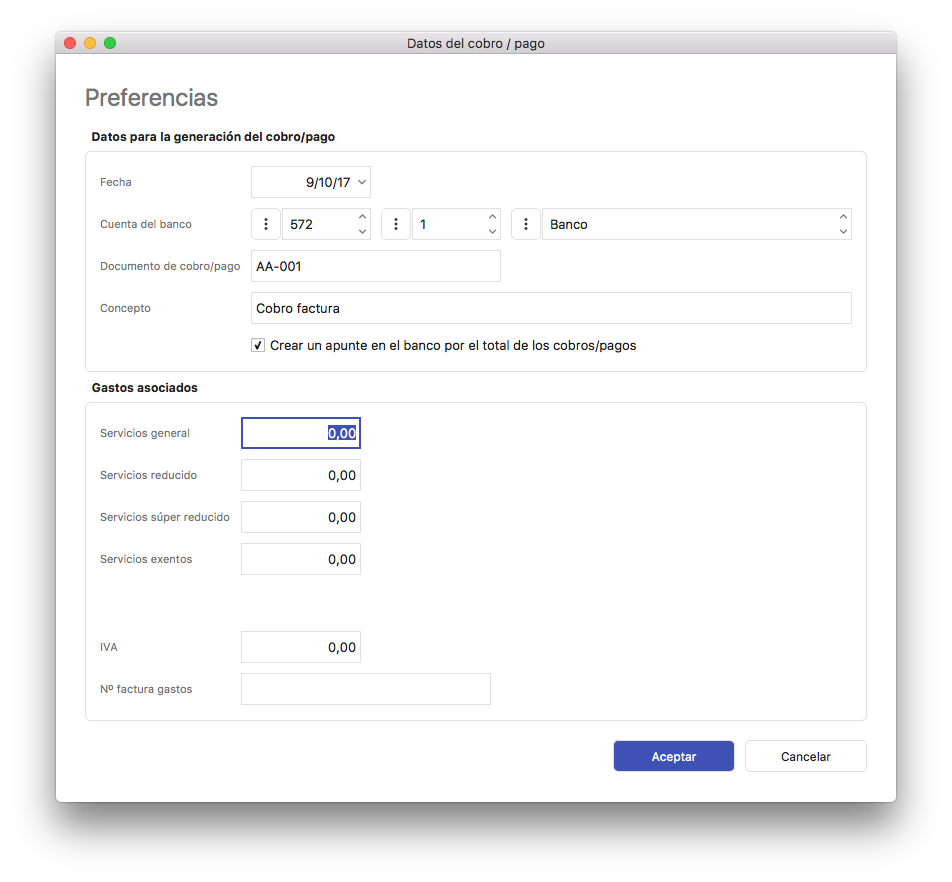Click the three-dot menu beside Banco field
Image resolution: width=952 pixels, height=882 pixels.
point(526,224)
